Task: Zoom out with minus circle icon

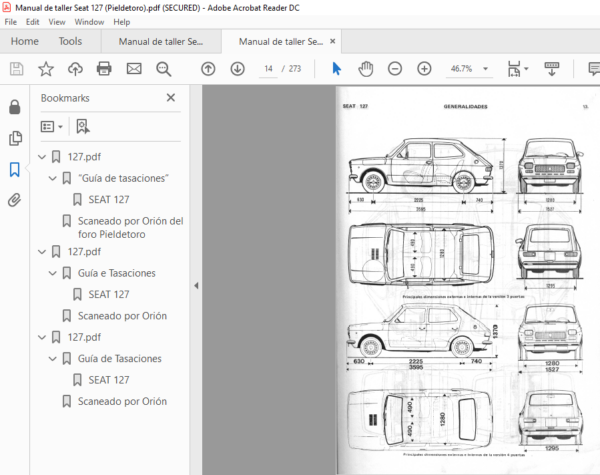Action: (x=395, y=69)
